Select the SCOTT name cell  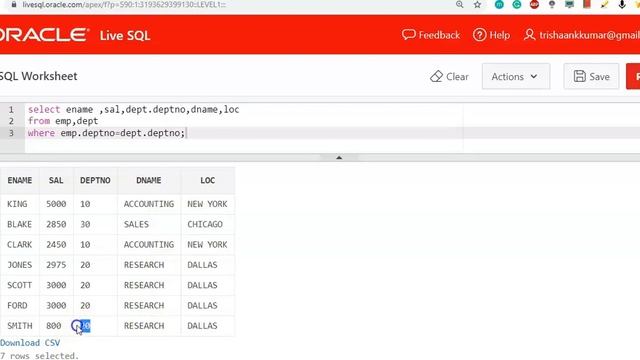point(19,285)
